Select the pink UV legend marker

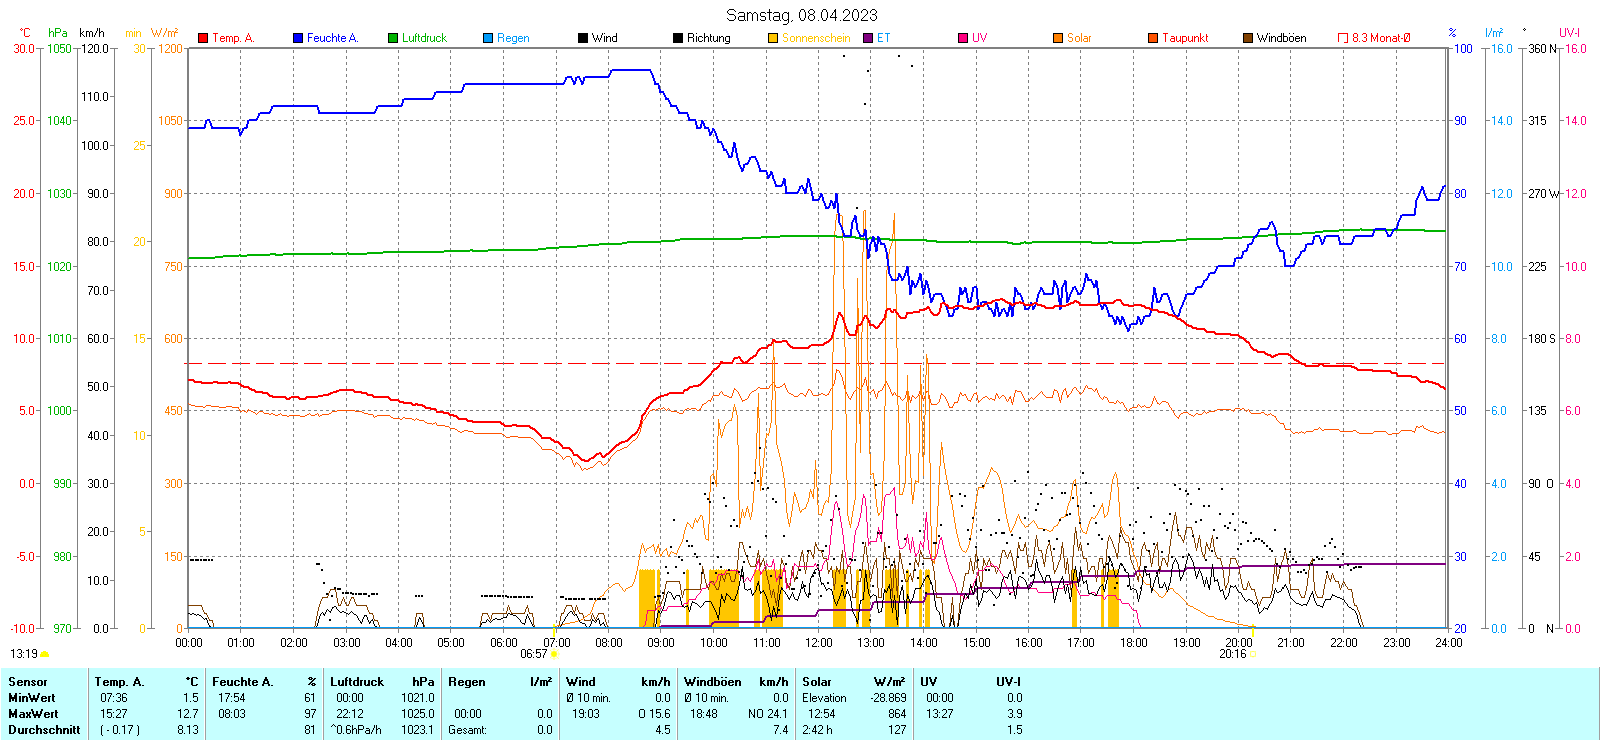[963, 38]
